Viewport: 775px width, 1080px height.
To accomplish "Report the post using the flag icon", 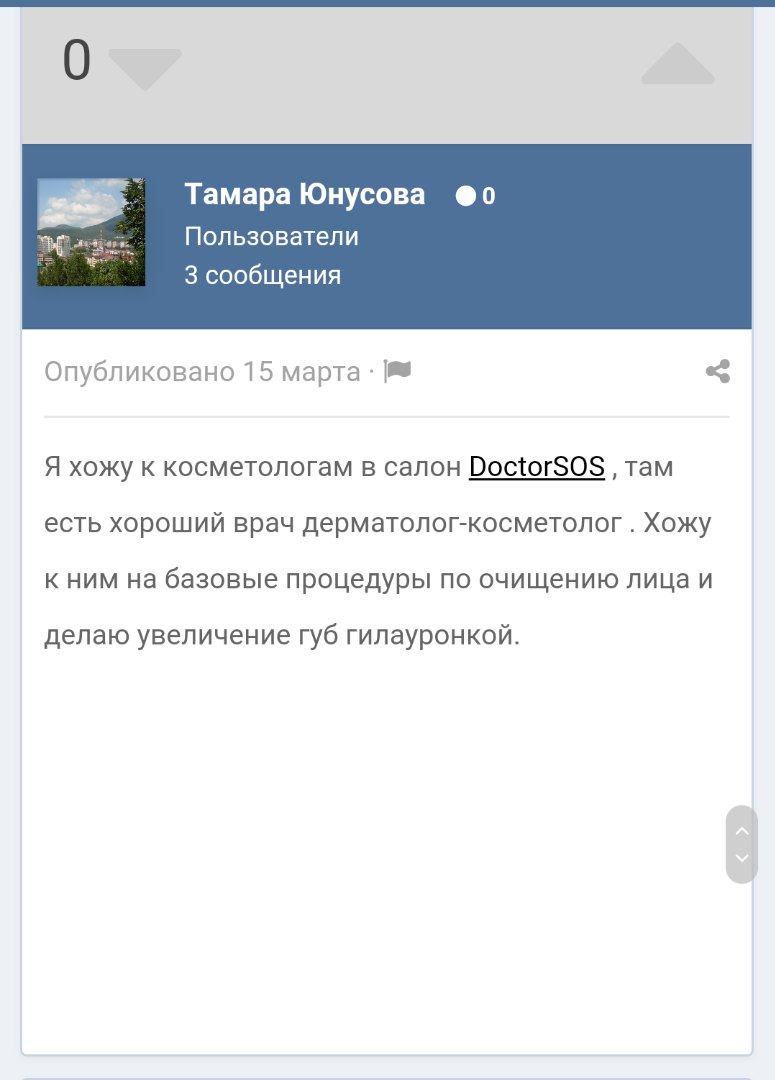I will (x=397, y=371).
